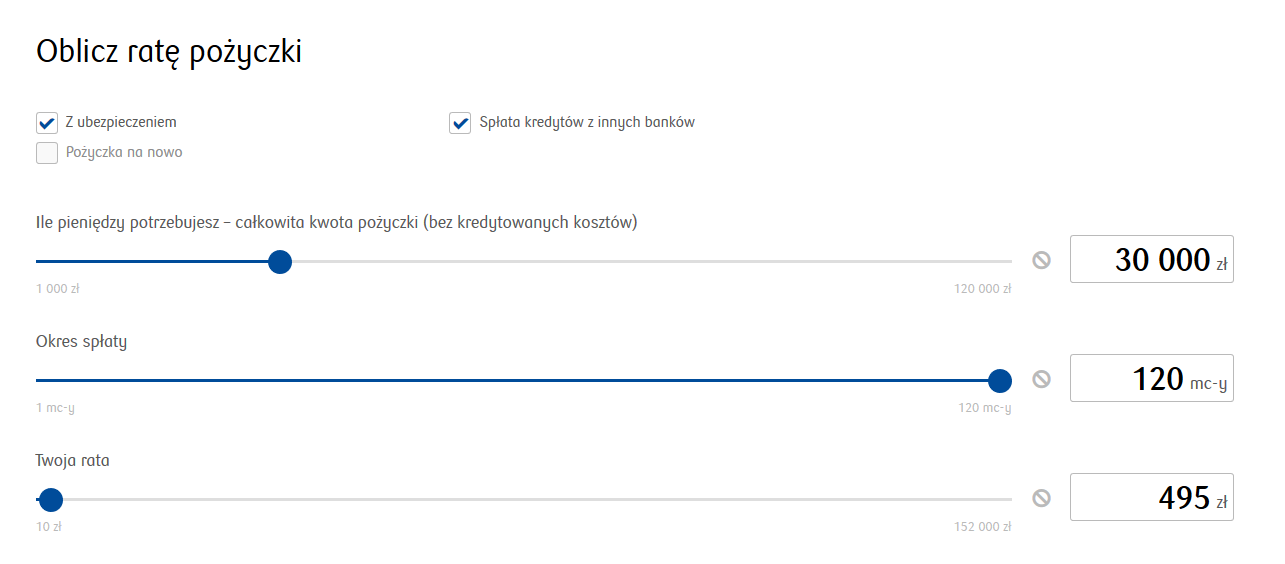Click lock icon beside loan amount slider
Image resolution: width=1285 pixels, height=564 pixels.
(x=1041, y=260)
